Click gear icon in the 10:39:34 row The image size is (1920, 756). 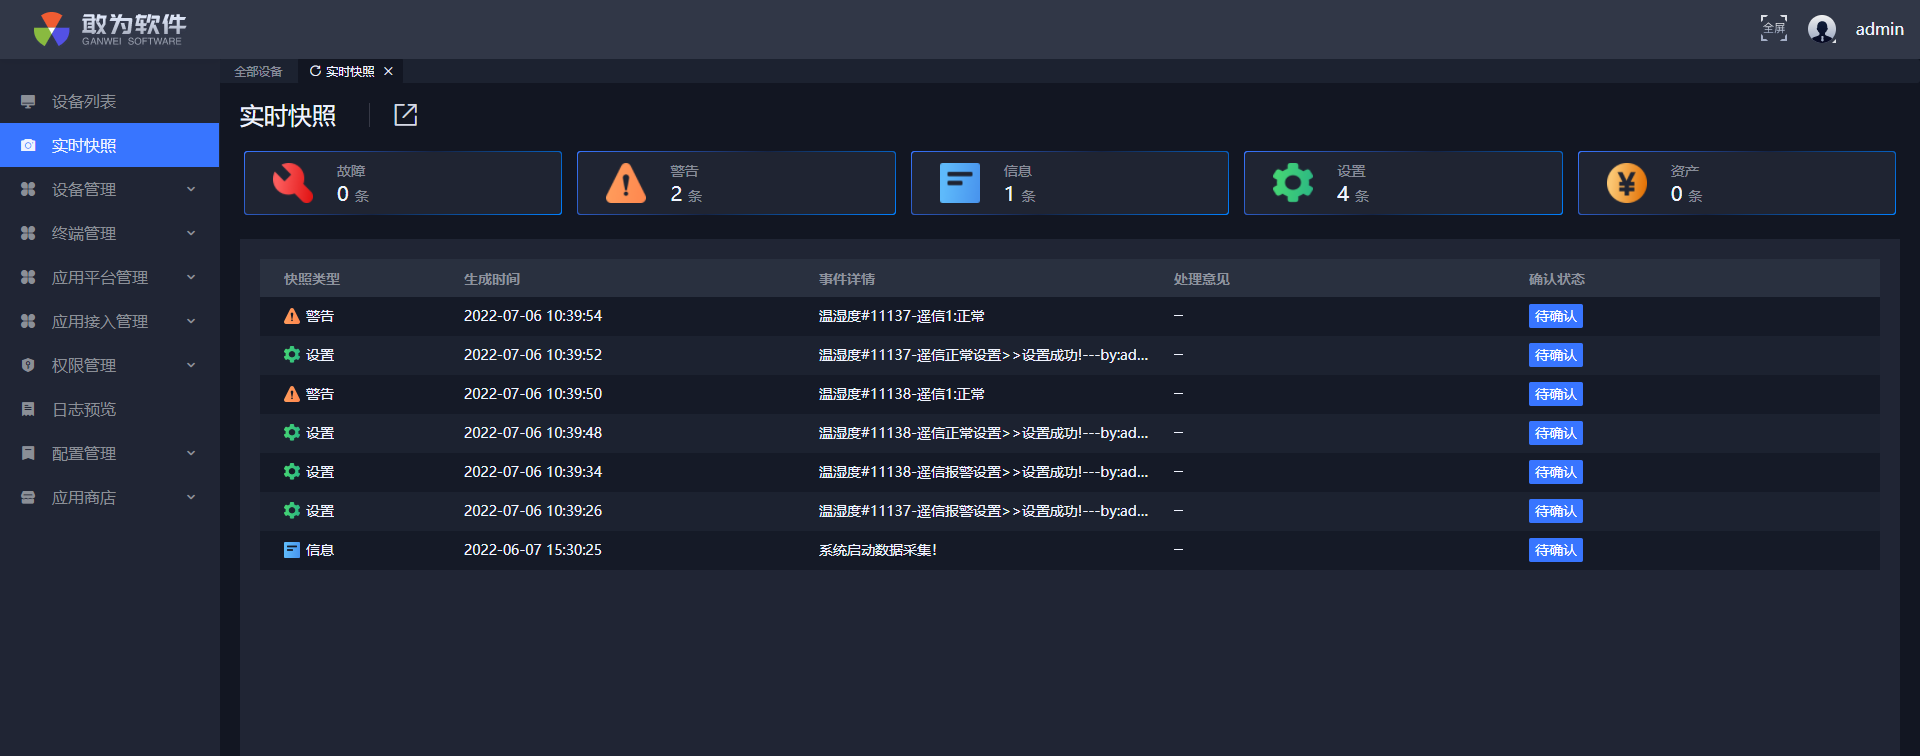tap(292, 471)
